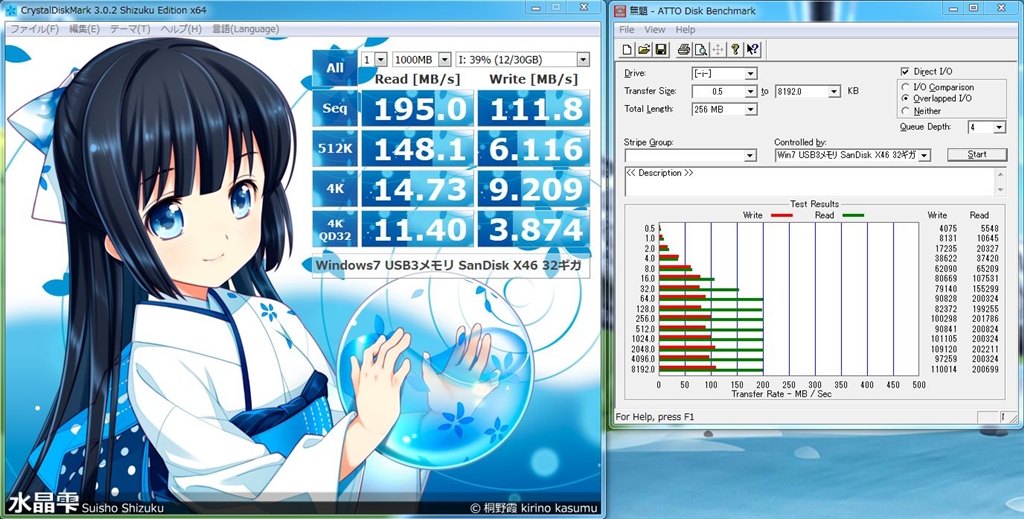Open the Total Length 256 MB dropdown
Screen dimensions: 1024x519
pyautogui.click(x=751, y=110)
